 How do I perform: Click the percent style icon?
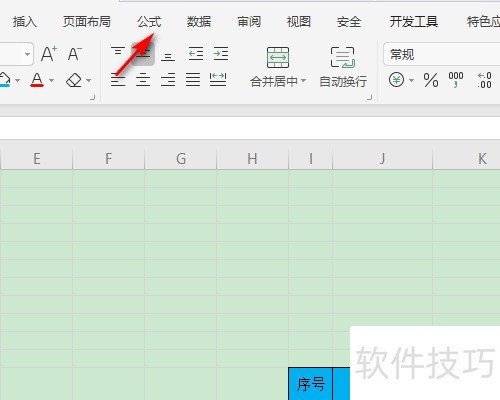tap(431, 80)
